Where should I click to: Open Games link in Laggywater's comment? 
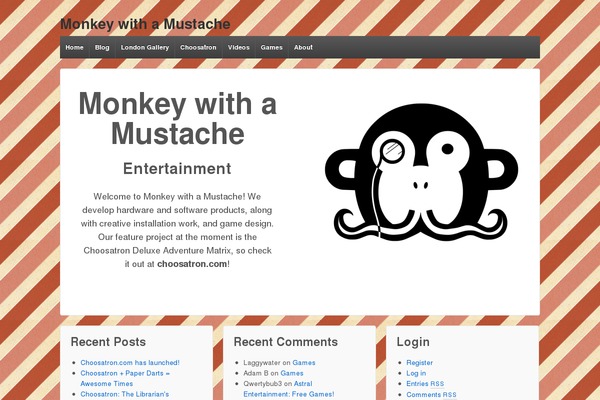[x=304, y=362]
